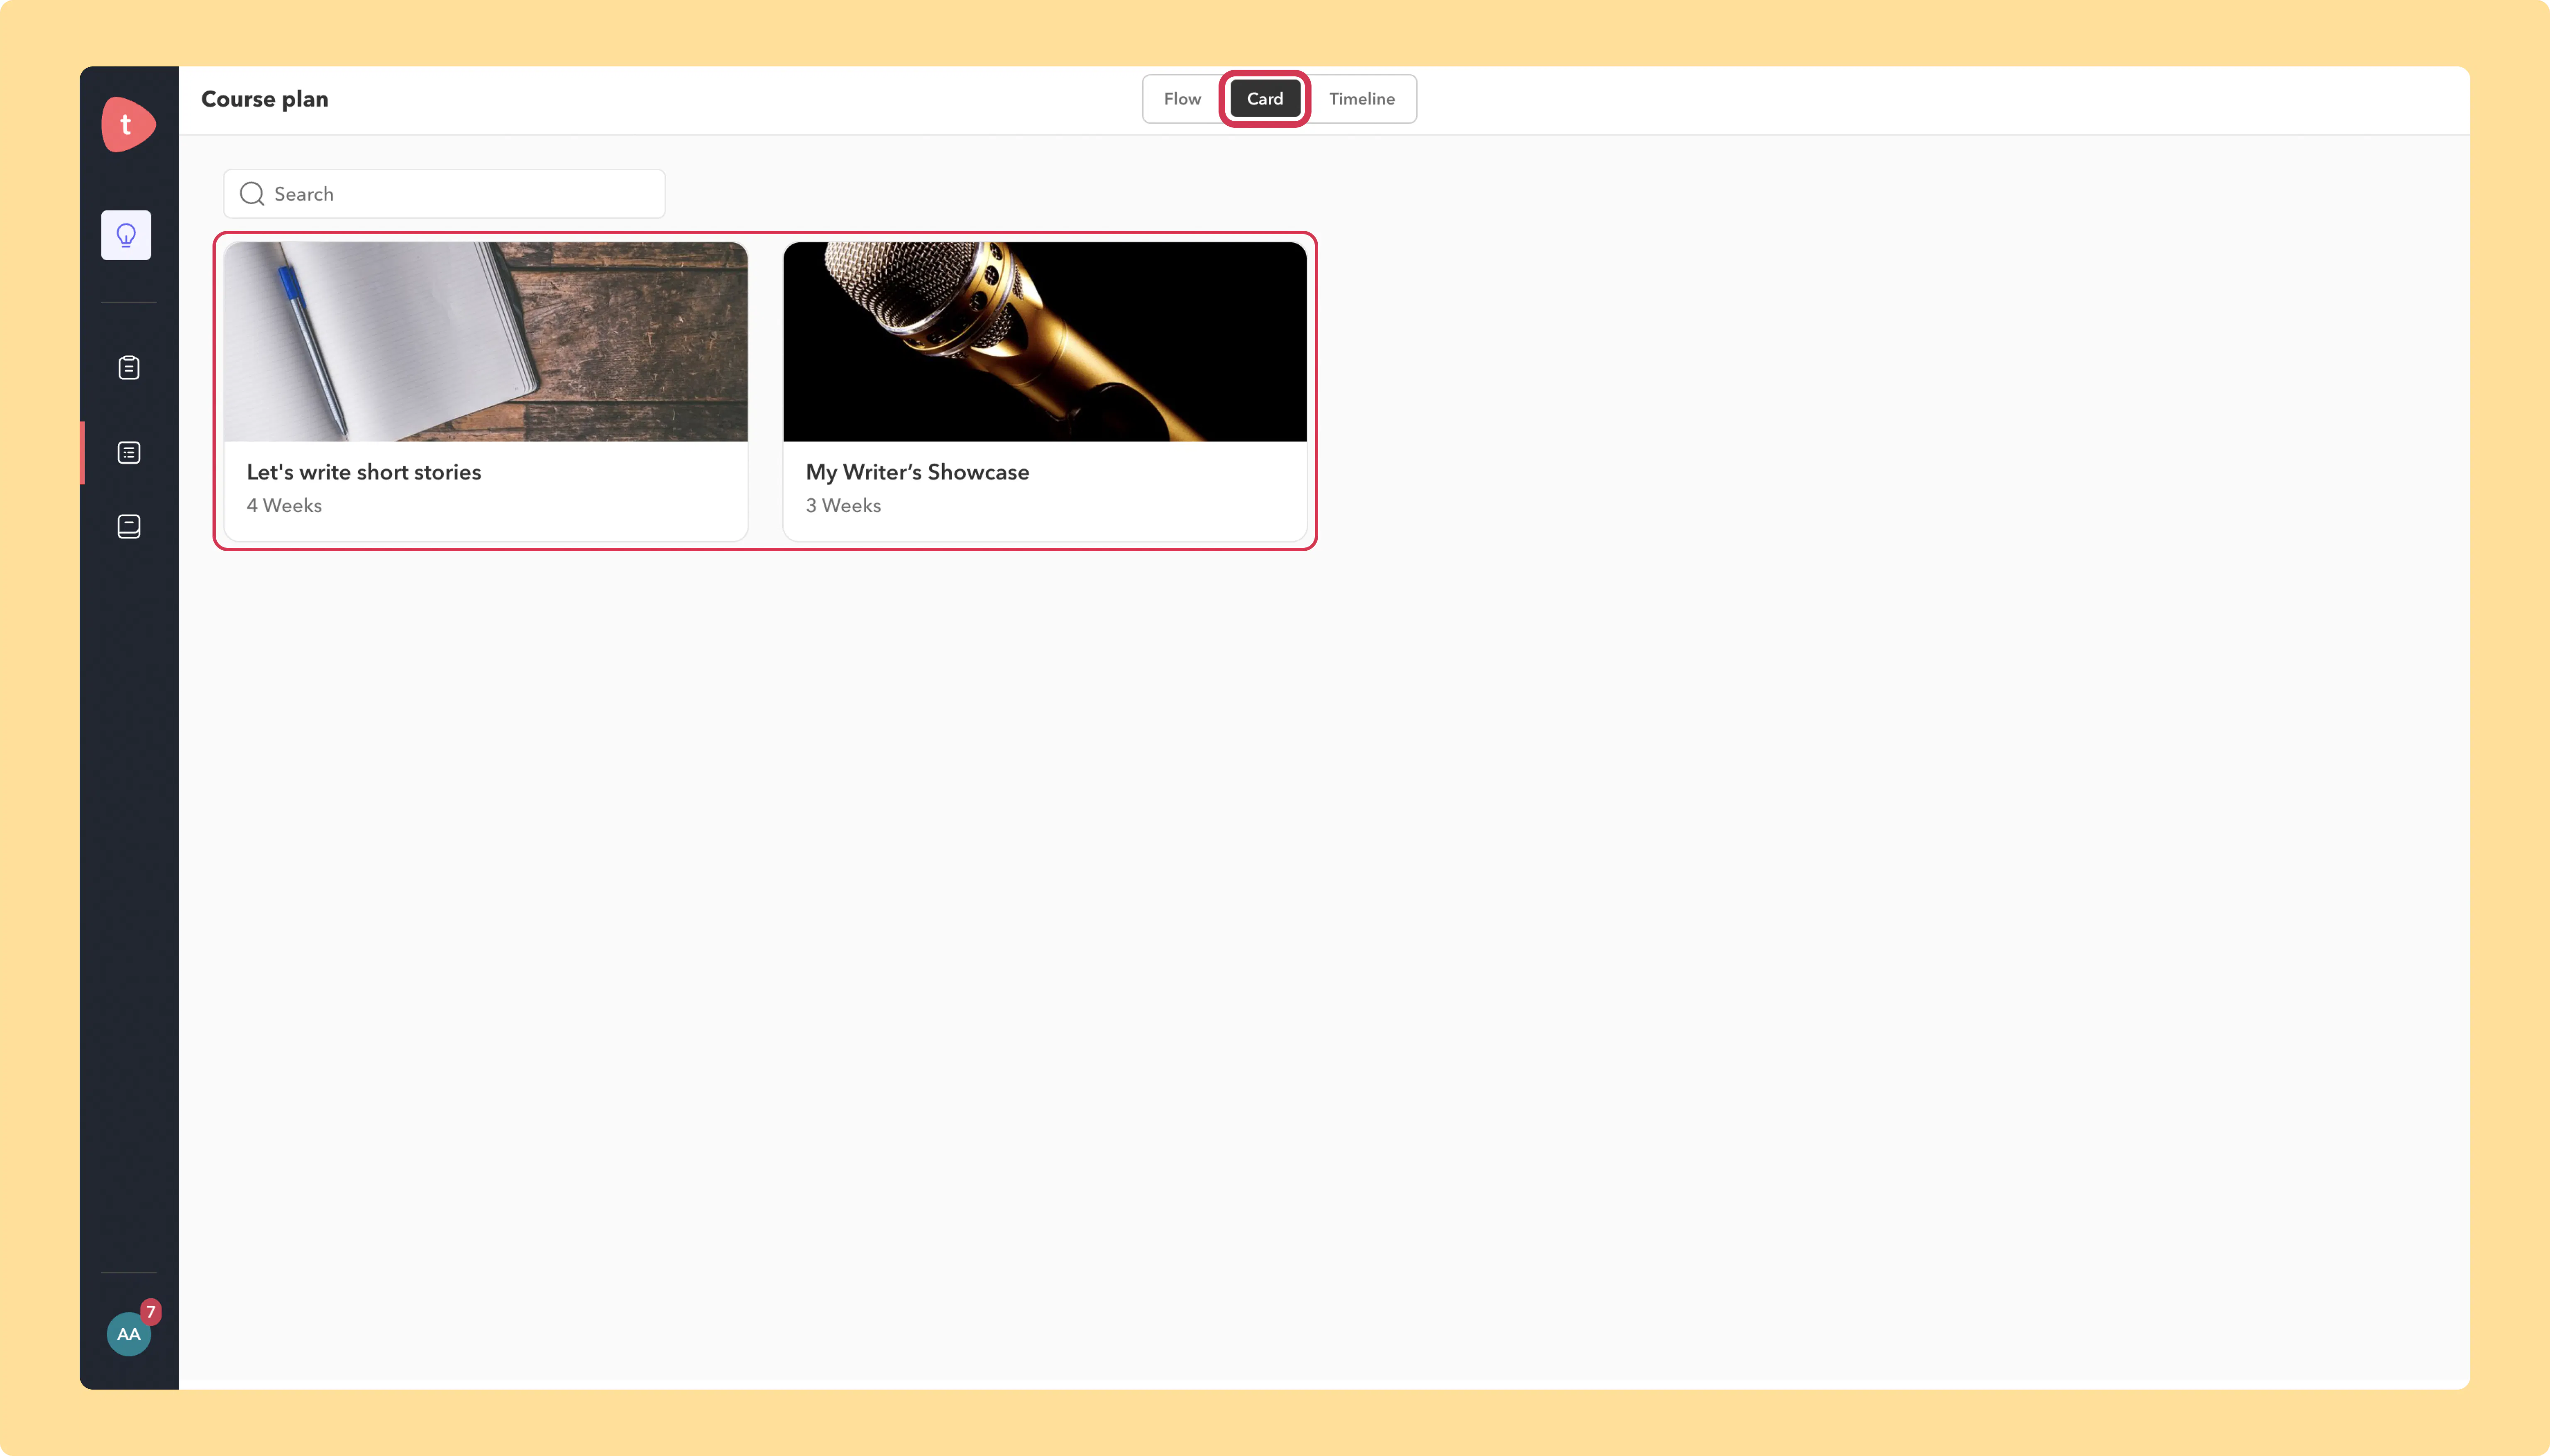Open the notebook and pen course thumbnail
Screen dimensions: 2550x1456
pyautogui.click(x=486, y=342)
